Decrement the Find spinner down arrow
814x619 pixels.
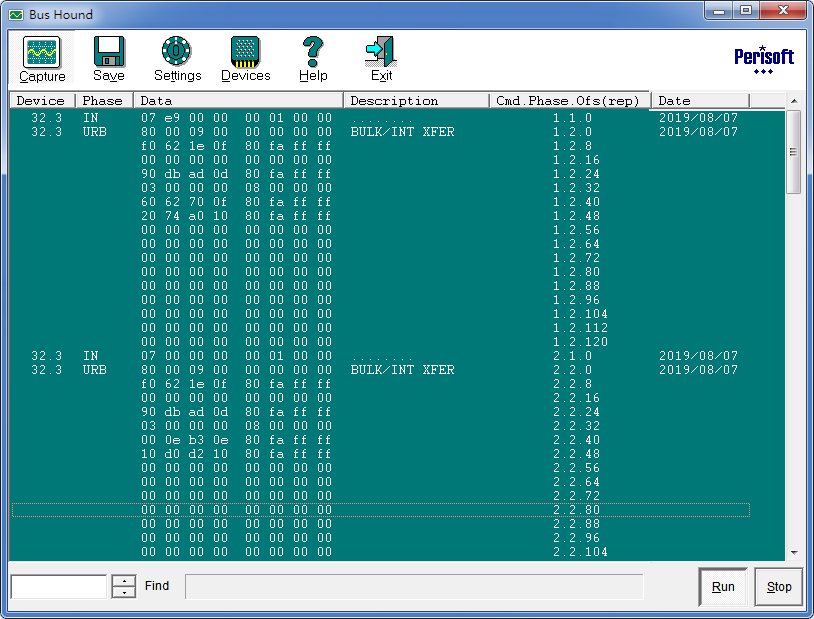[123, 592]
